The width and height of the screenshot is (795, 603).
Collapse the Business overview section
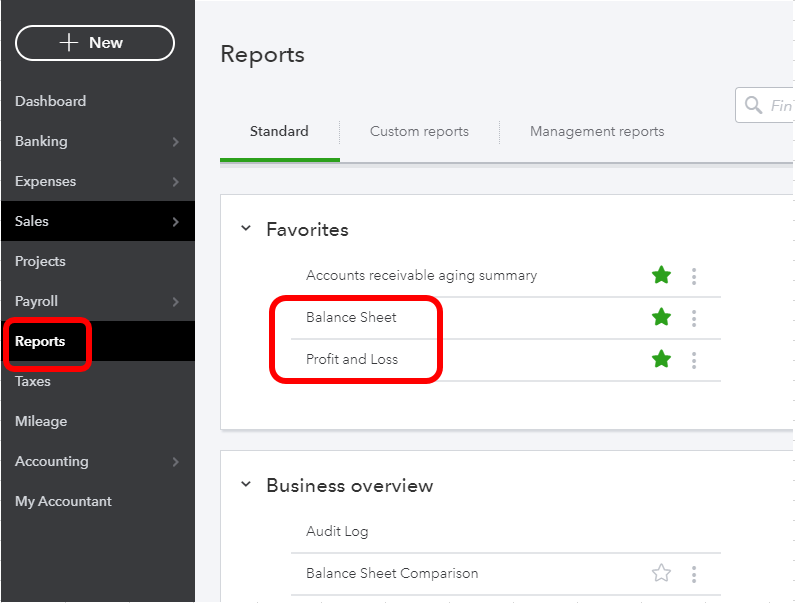[x=246, y=486]
